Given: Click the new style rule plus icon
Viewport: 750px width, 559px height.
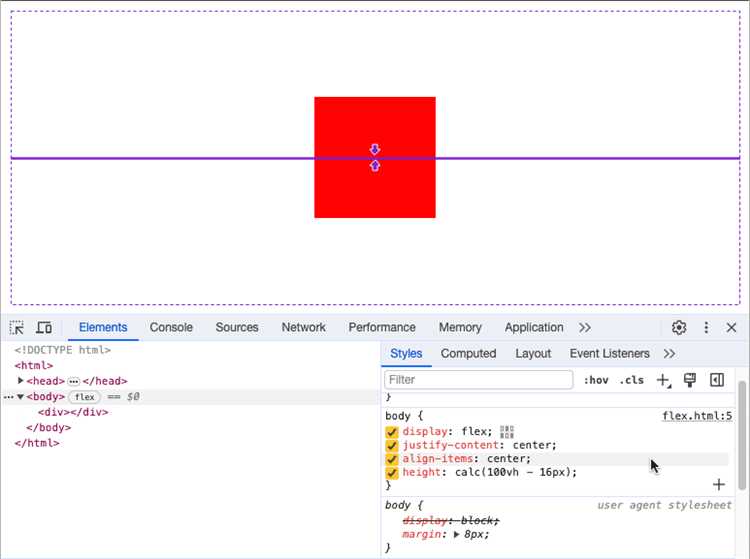Looking at the screenshot, I should pos(663,380).
